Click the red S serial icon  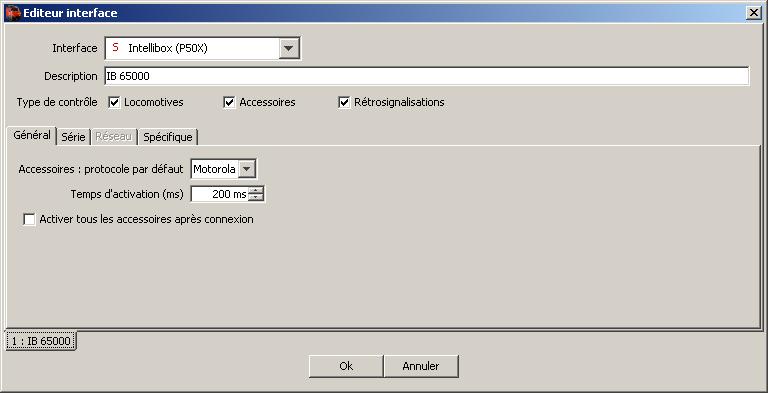point(116,48)
